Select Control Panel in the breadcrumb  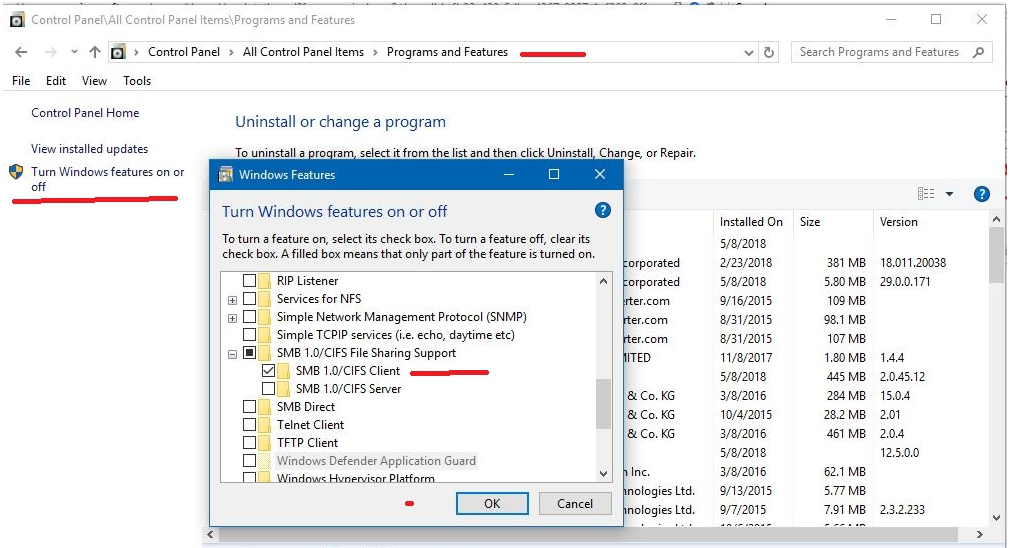184,52
